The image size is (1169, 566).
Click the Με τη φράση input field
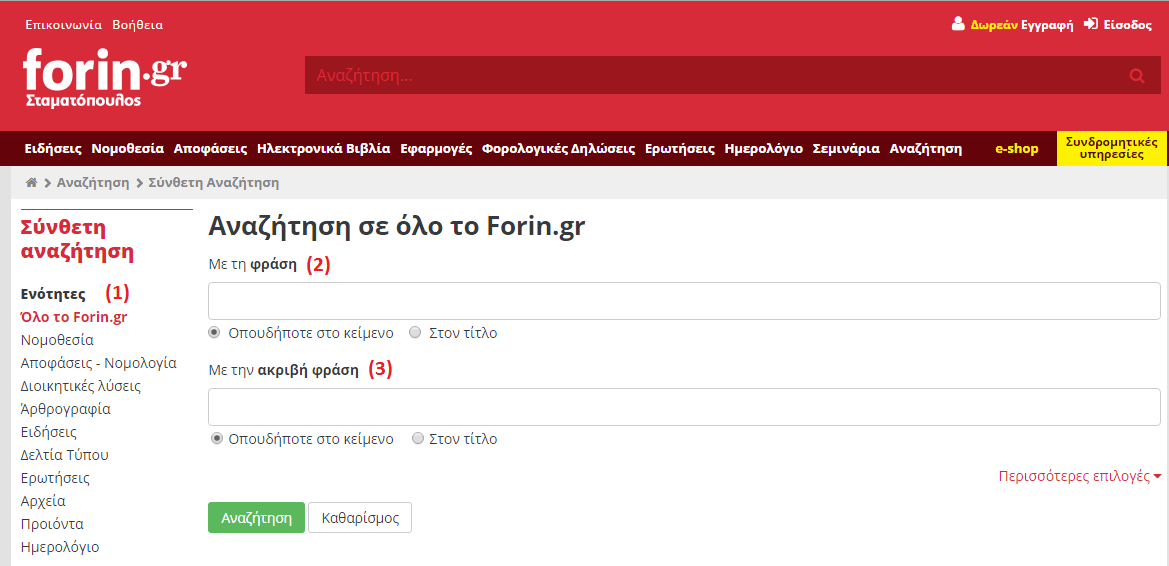tap(684, 301)
